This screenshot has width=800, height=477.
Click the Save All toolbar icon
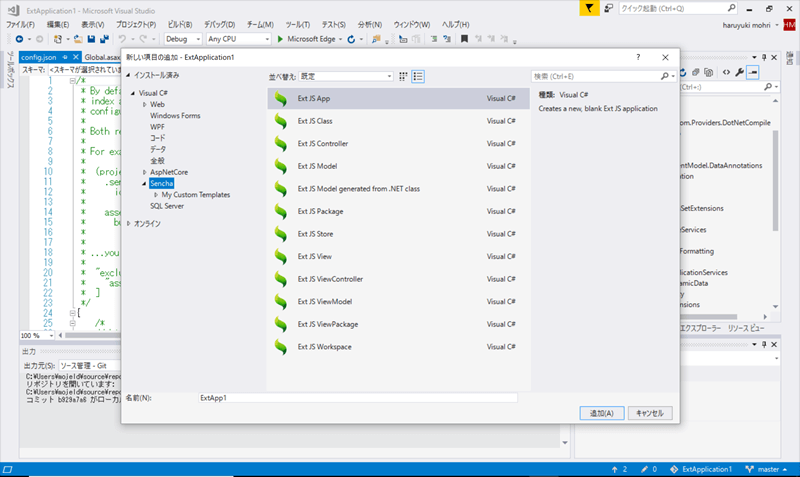point(105,39)
